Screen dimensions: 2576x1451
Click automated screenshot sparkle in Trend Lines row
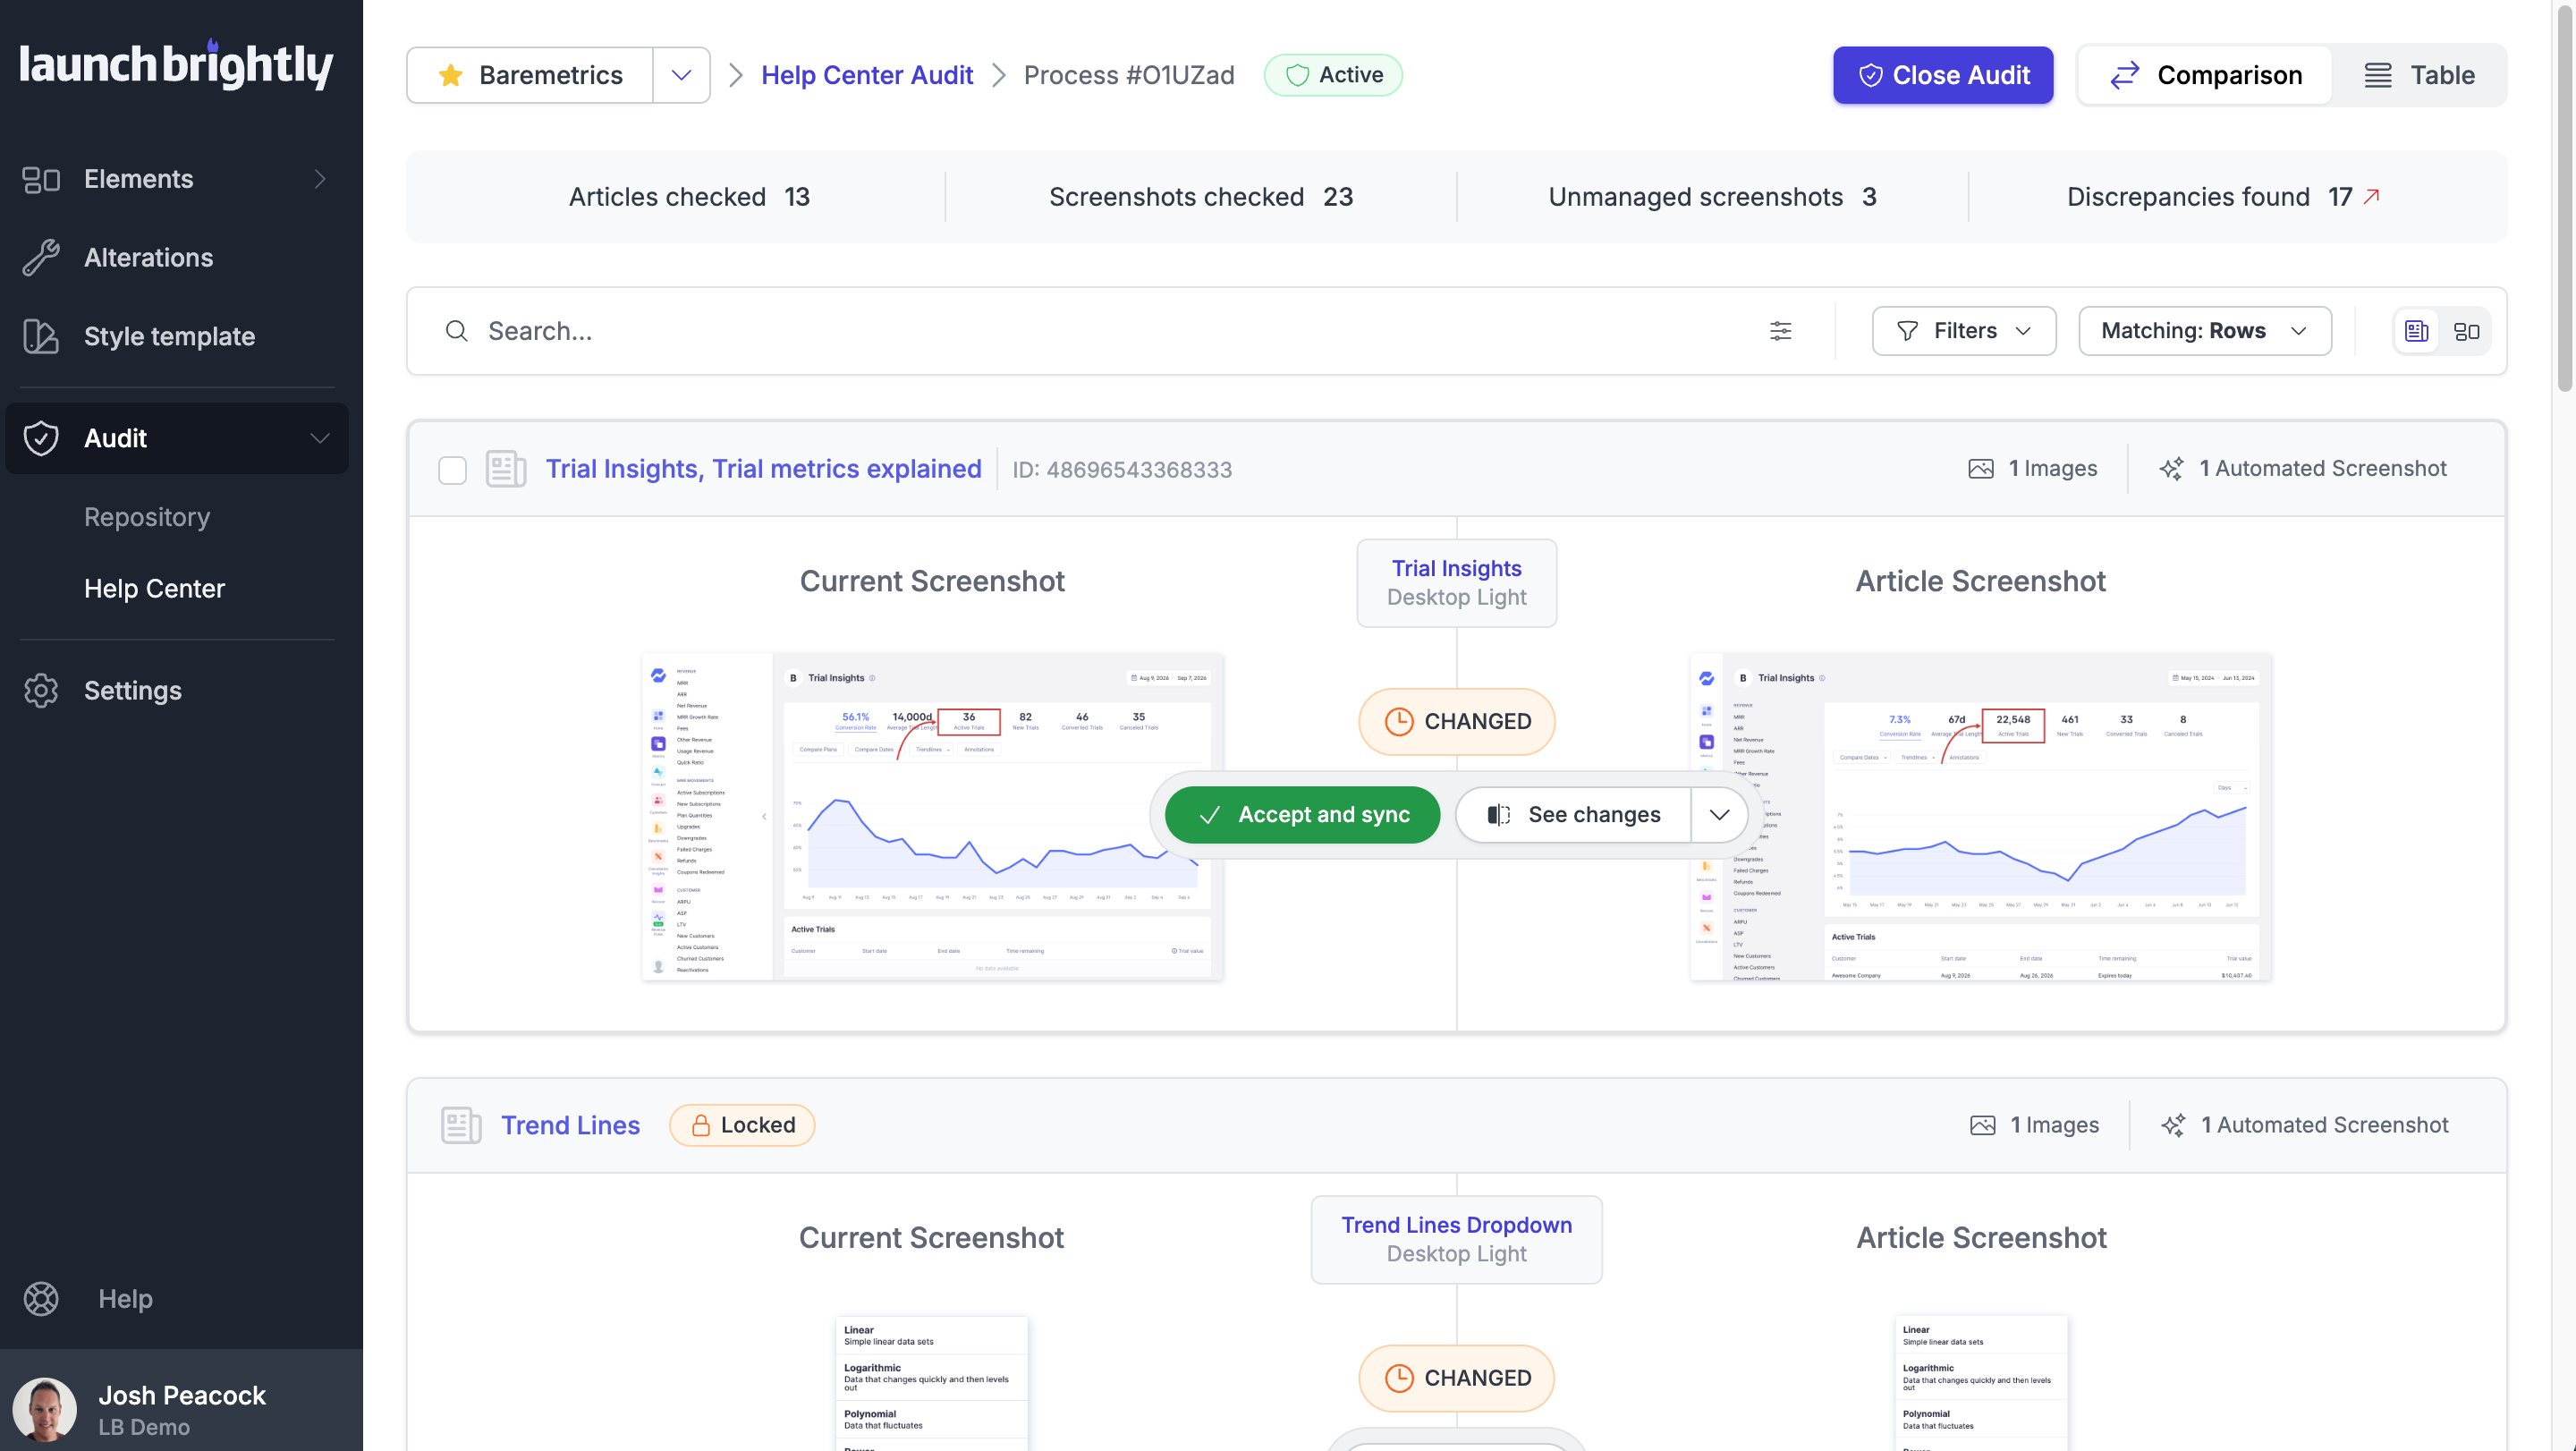2173,1125
